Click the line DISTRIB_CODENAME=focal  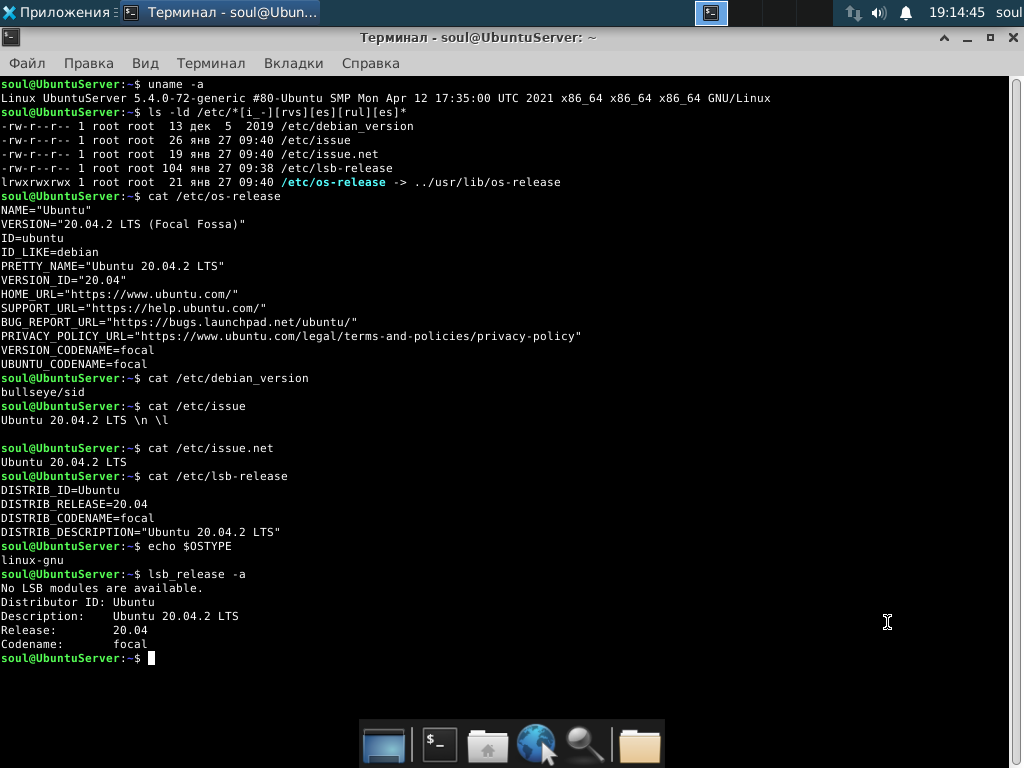77,519
